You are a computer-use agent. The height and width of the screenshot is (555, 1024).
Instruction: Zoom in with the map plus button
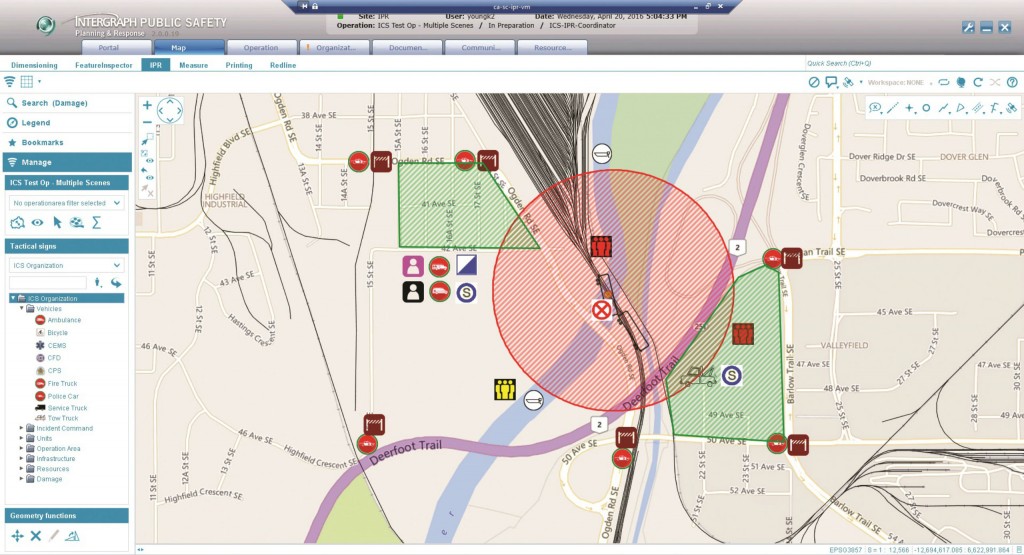[148, 105]
